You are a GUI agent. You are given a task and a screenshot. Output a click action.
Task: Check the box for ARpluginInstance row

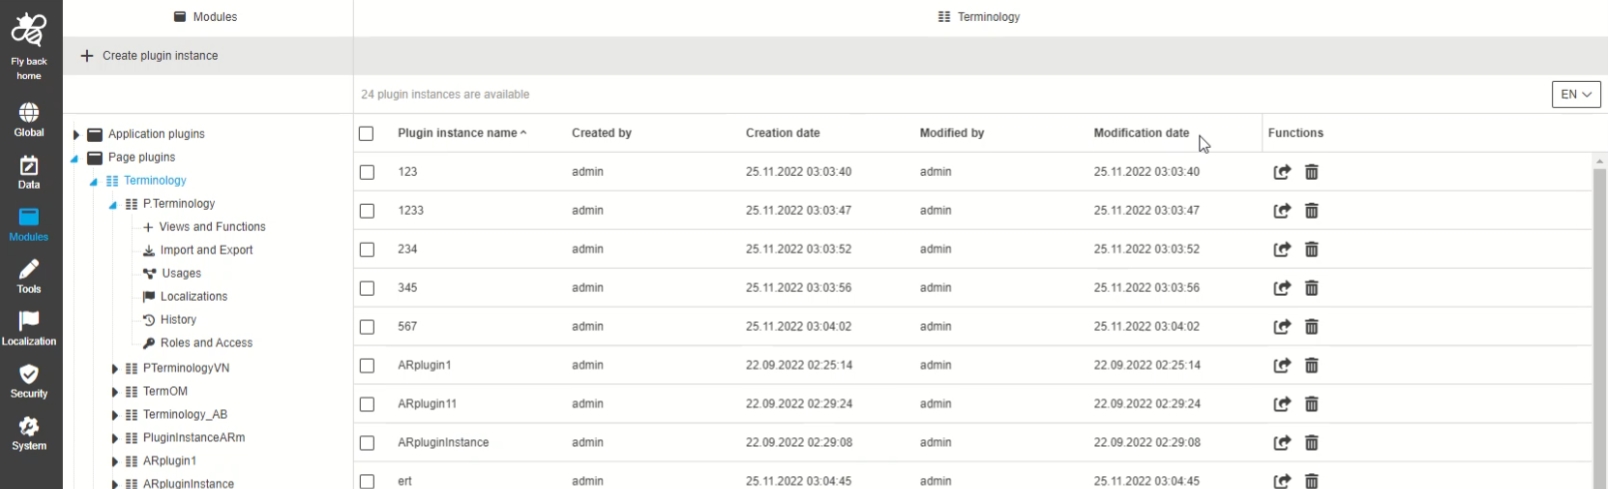tap(367, 443)
